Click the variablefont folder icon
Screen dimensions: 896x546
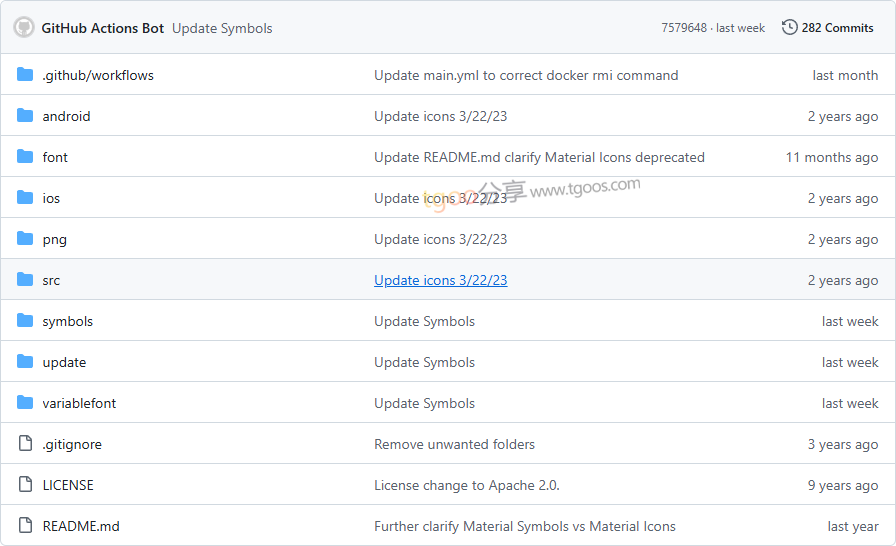pos(25,403)
